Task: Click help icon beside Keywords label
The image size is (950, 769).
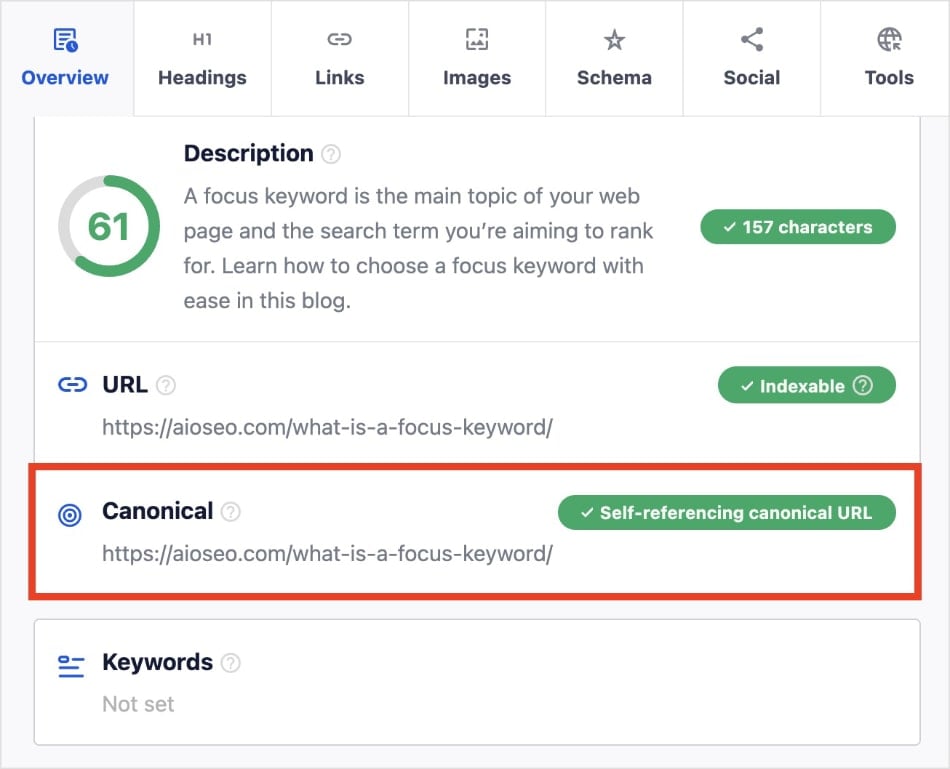Action: pos(231,663)
